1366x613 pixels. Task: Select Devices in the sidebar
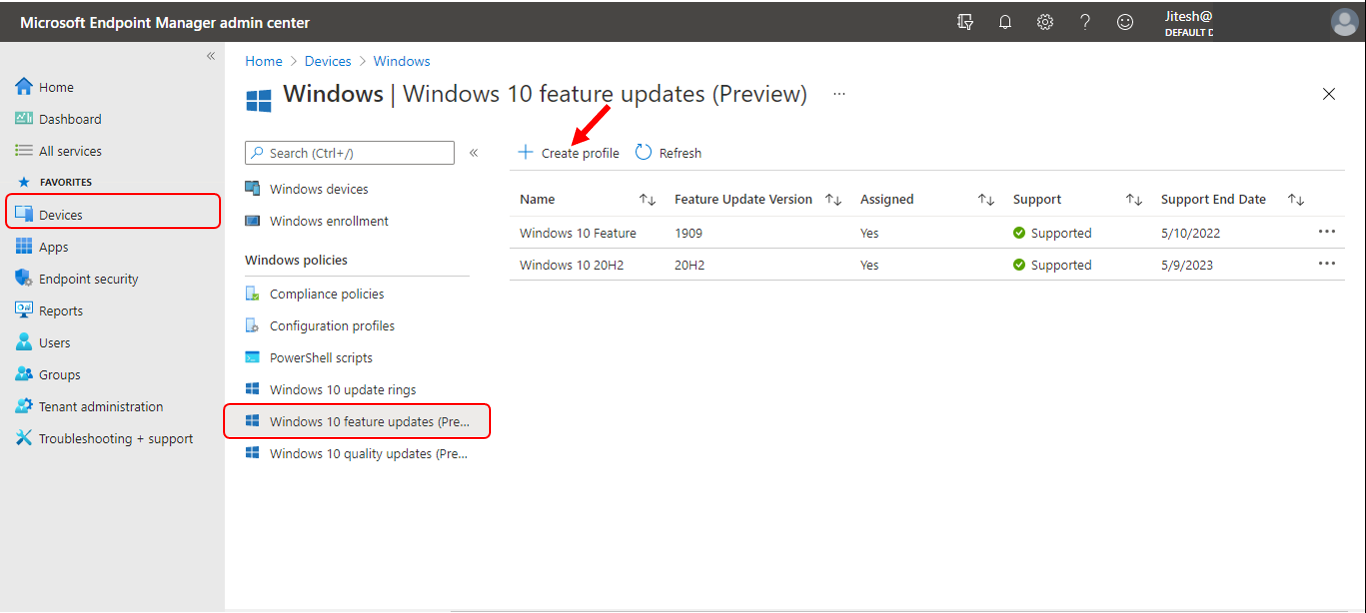pyautogui.click(x=112, y=213)
